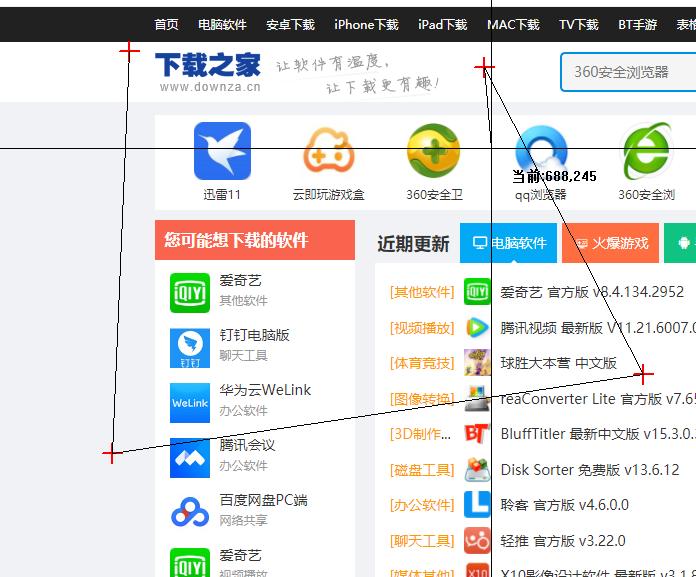Screen dimensions: 696x577
Task: Open the 360安全卫 green shield icon
Action: point(433,151)
